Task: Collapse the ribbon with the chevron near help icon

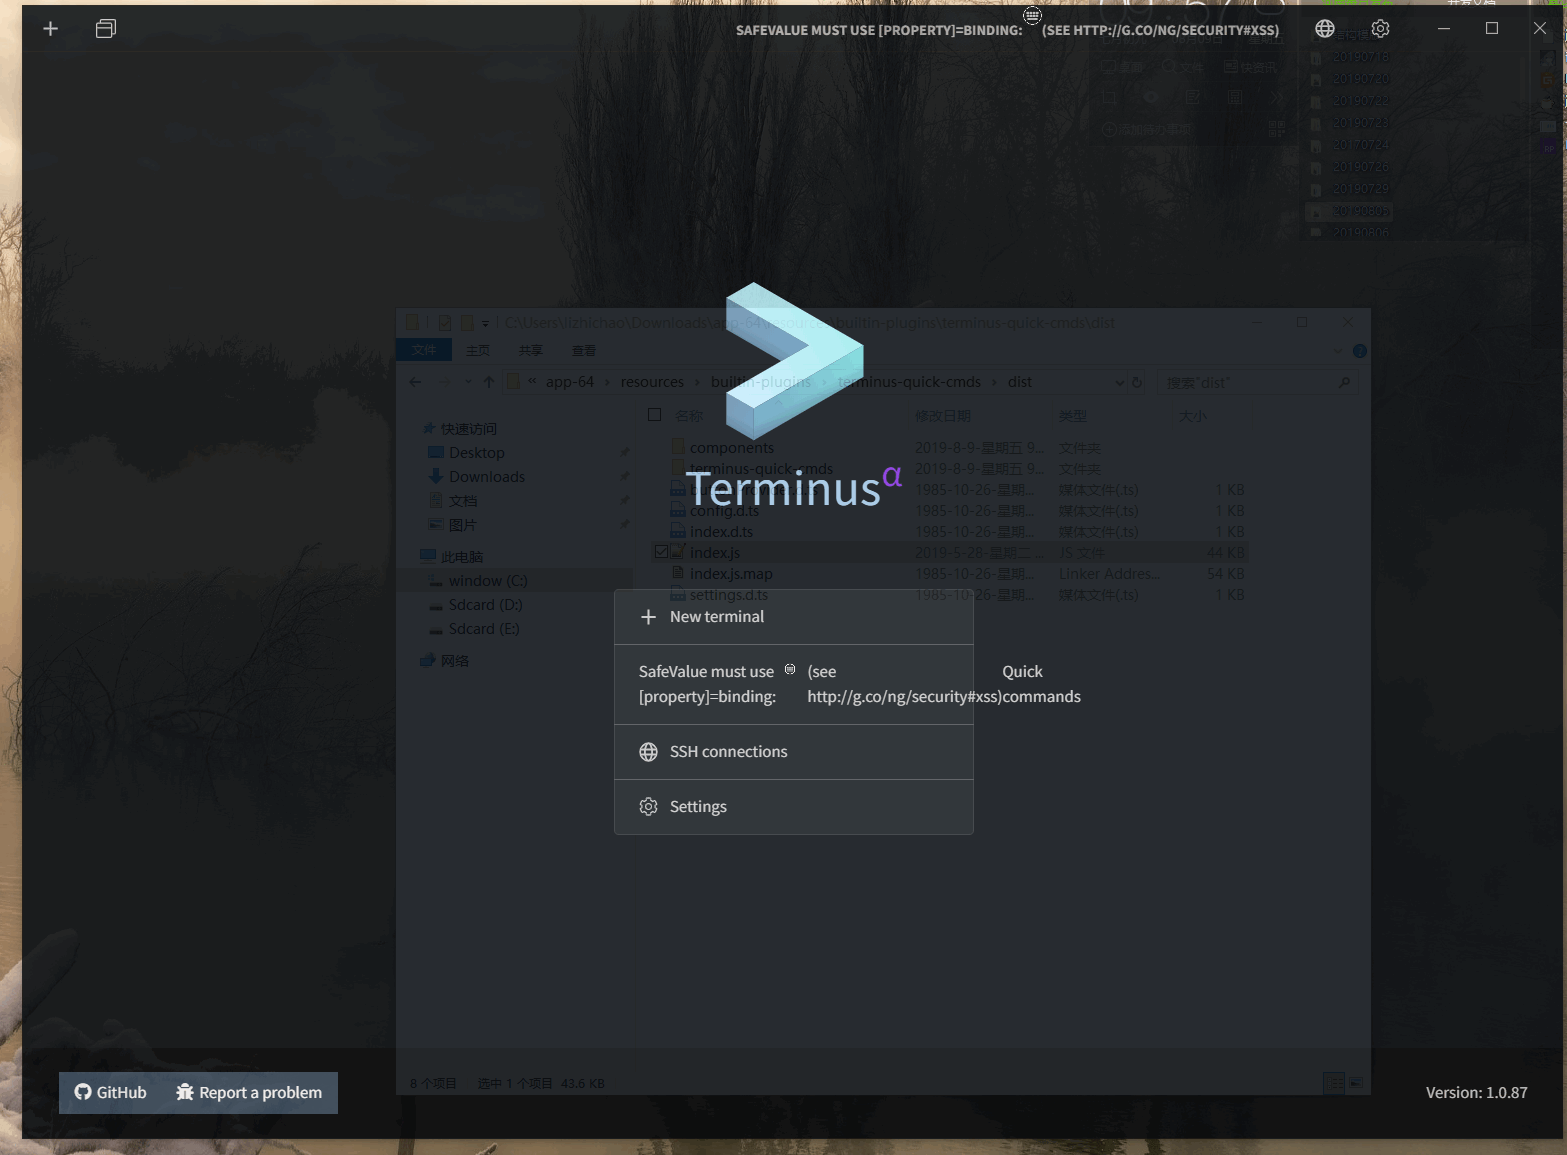Action: 1338,351
